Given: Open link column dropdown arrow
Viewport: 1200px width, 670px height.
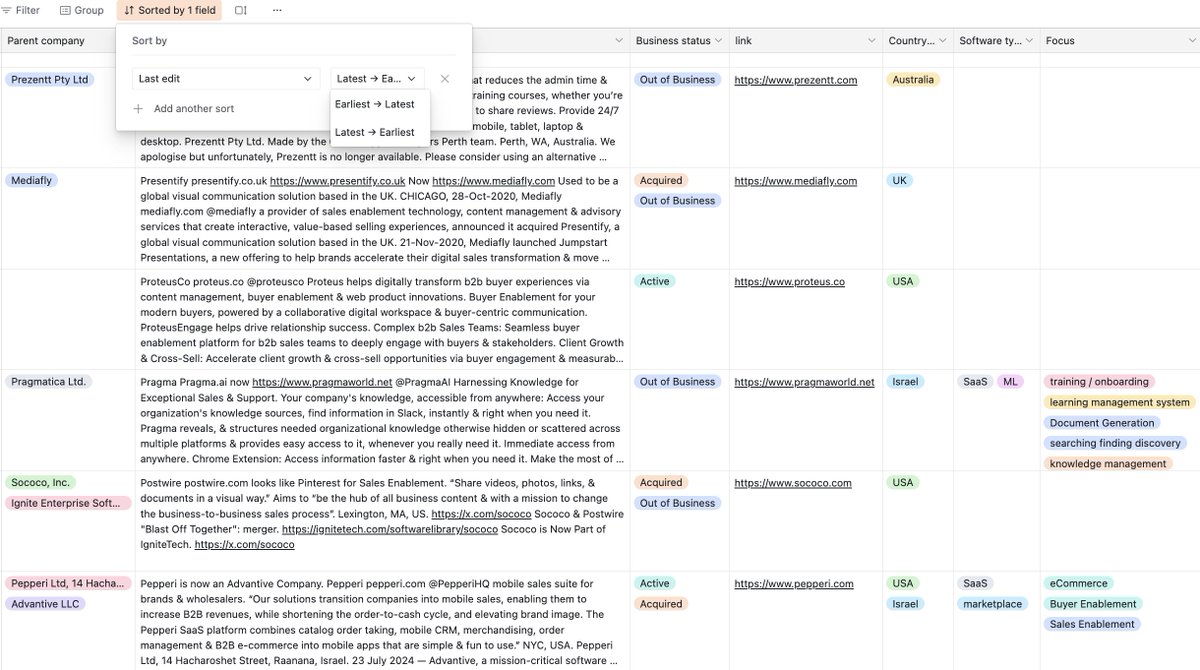Looking at the screenshot, I should pos(871,41).
